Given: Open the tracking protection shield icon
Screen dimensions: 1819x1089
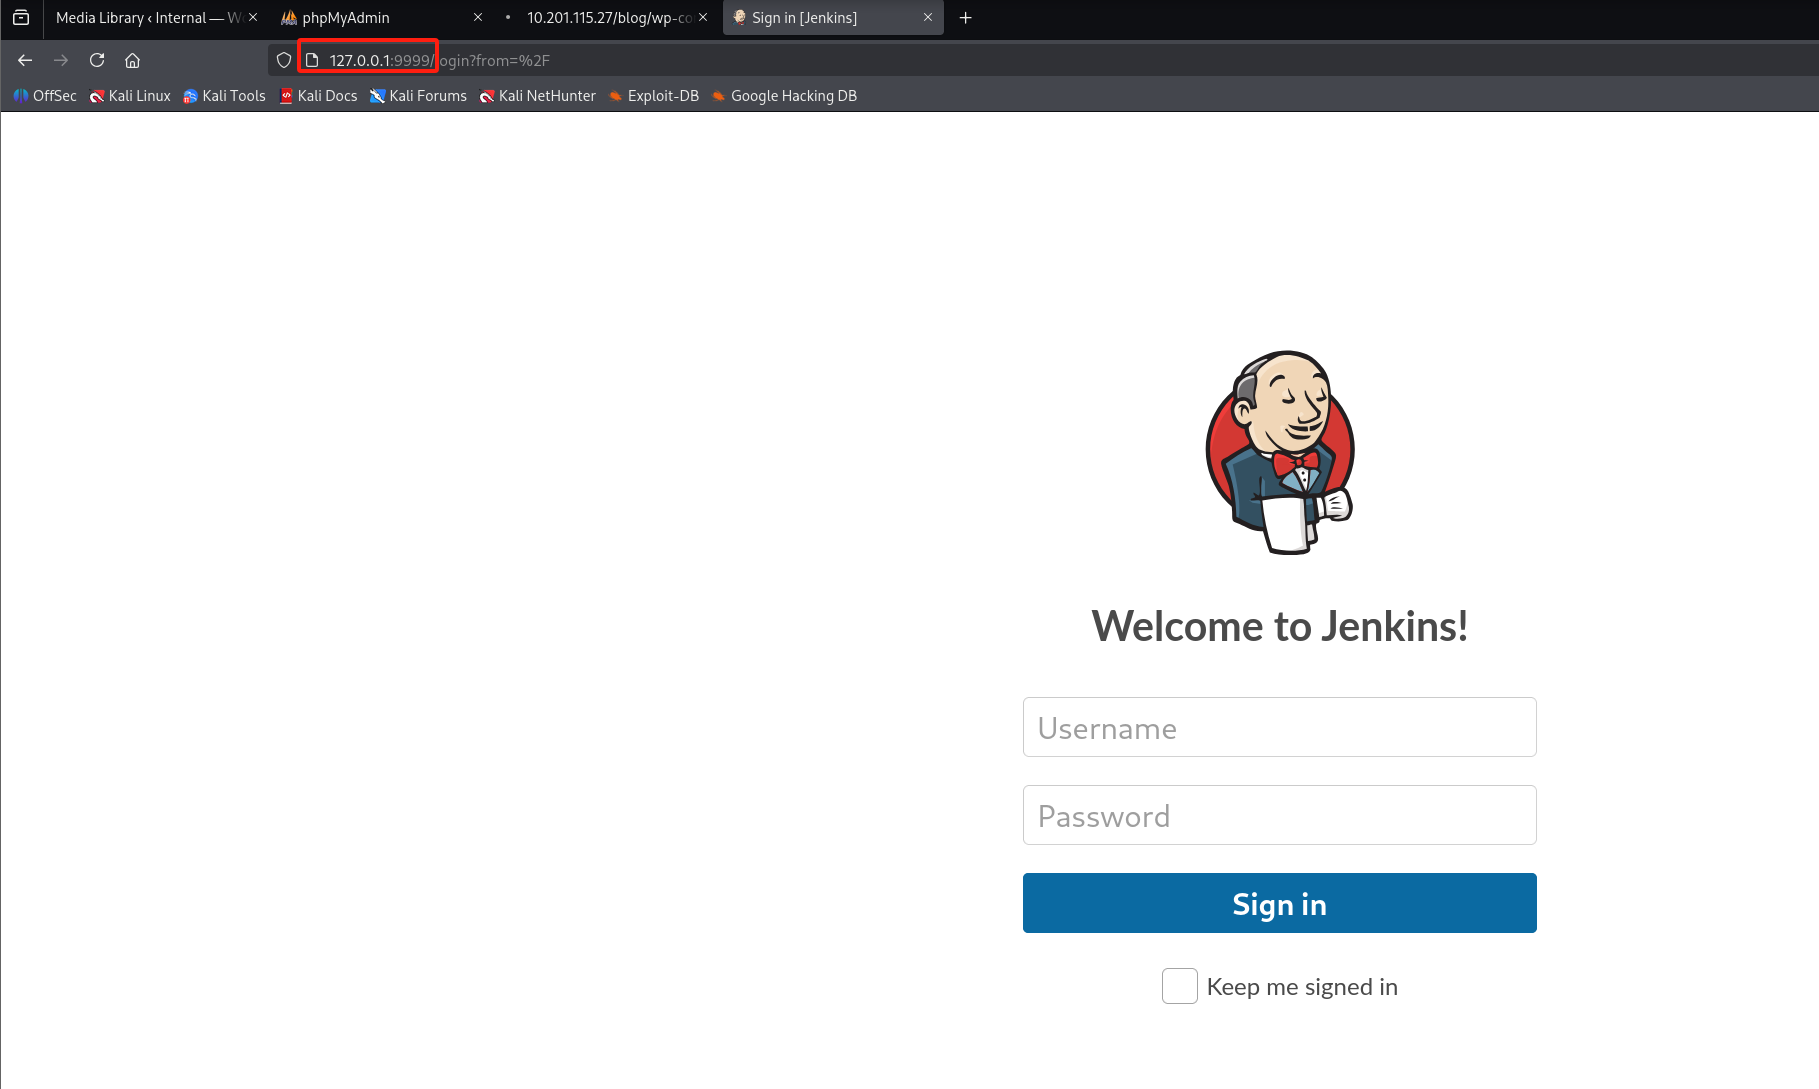Looking at the screenshot, I should 284,60.
